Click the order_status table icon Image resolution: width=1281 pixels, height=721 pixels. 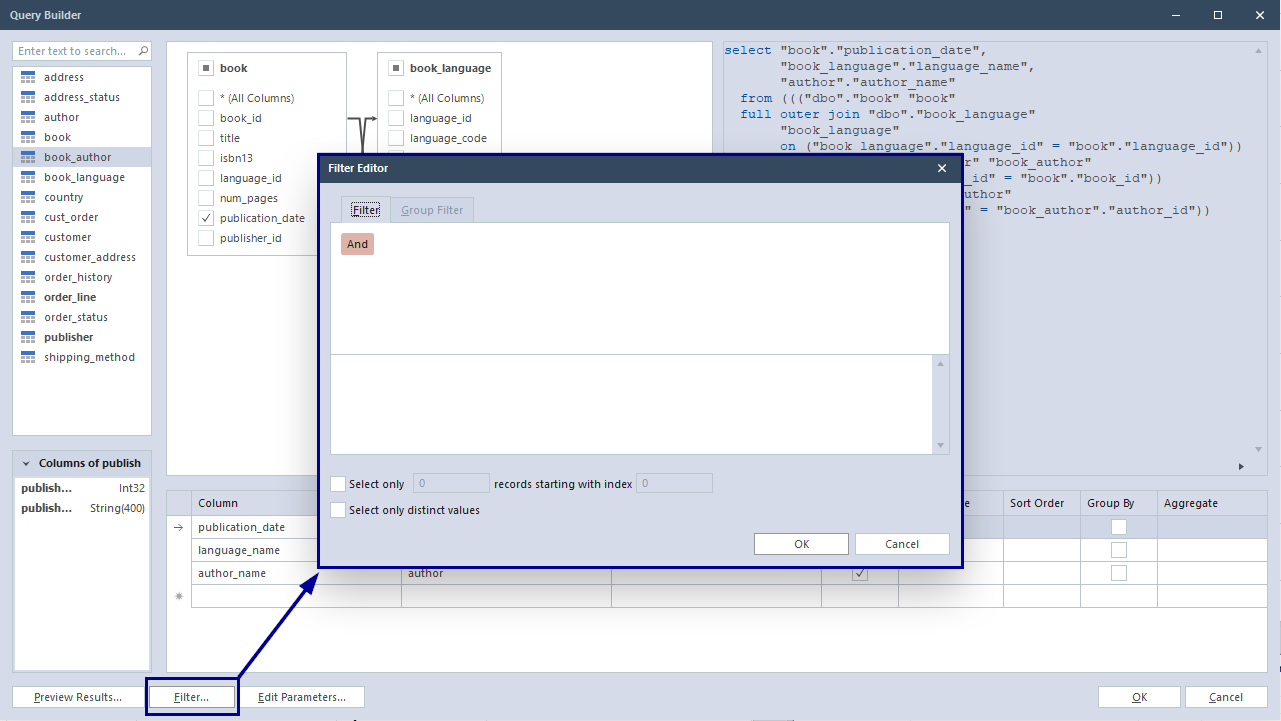tap(28, 317)
